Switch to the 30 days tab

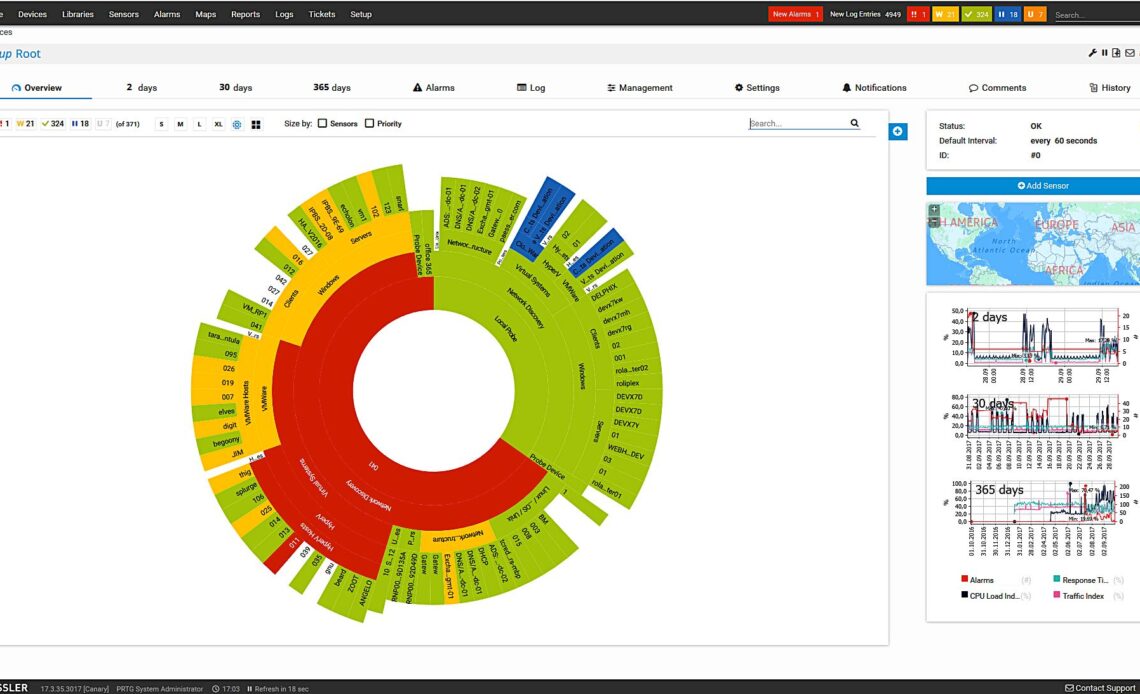click(236, 88)
